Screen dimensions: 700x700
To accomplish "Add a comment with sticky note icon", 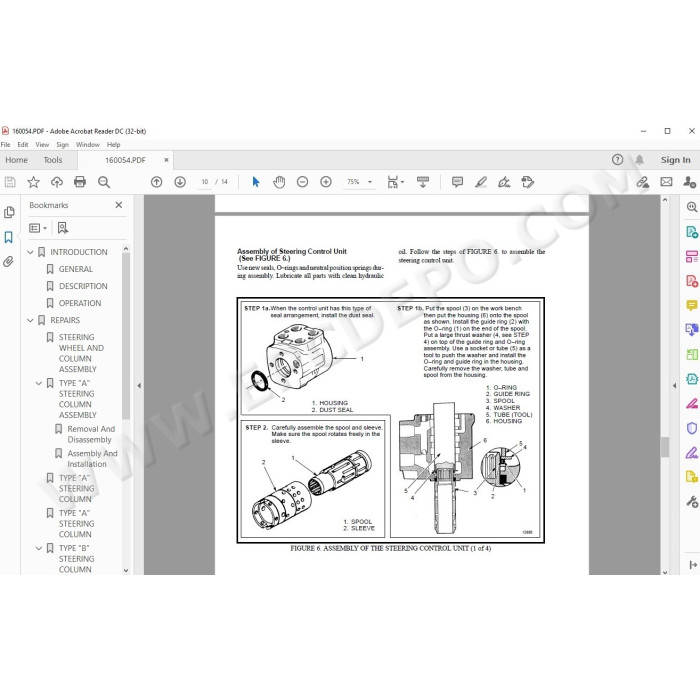I will pyautogui.click(x=457, y=182).
